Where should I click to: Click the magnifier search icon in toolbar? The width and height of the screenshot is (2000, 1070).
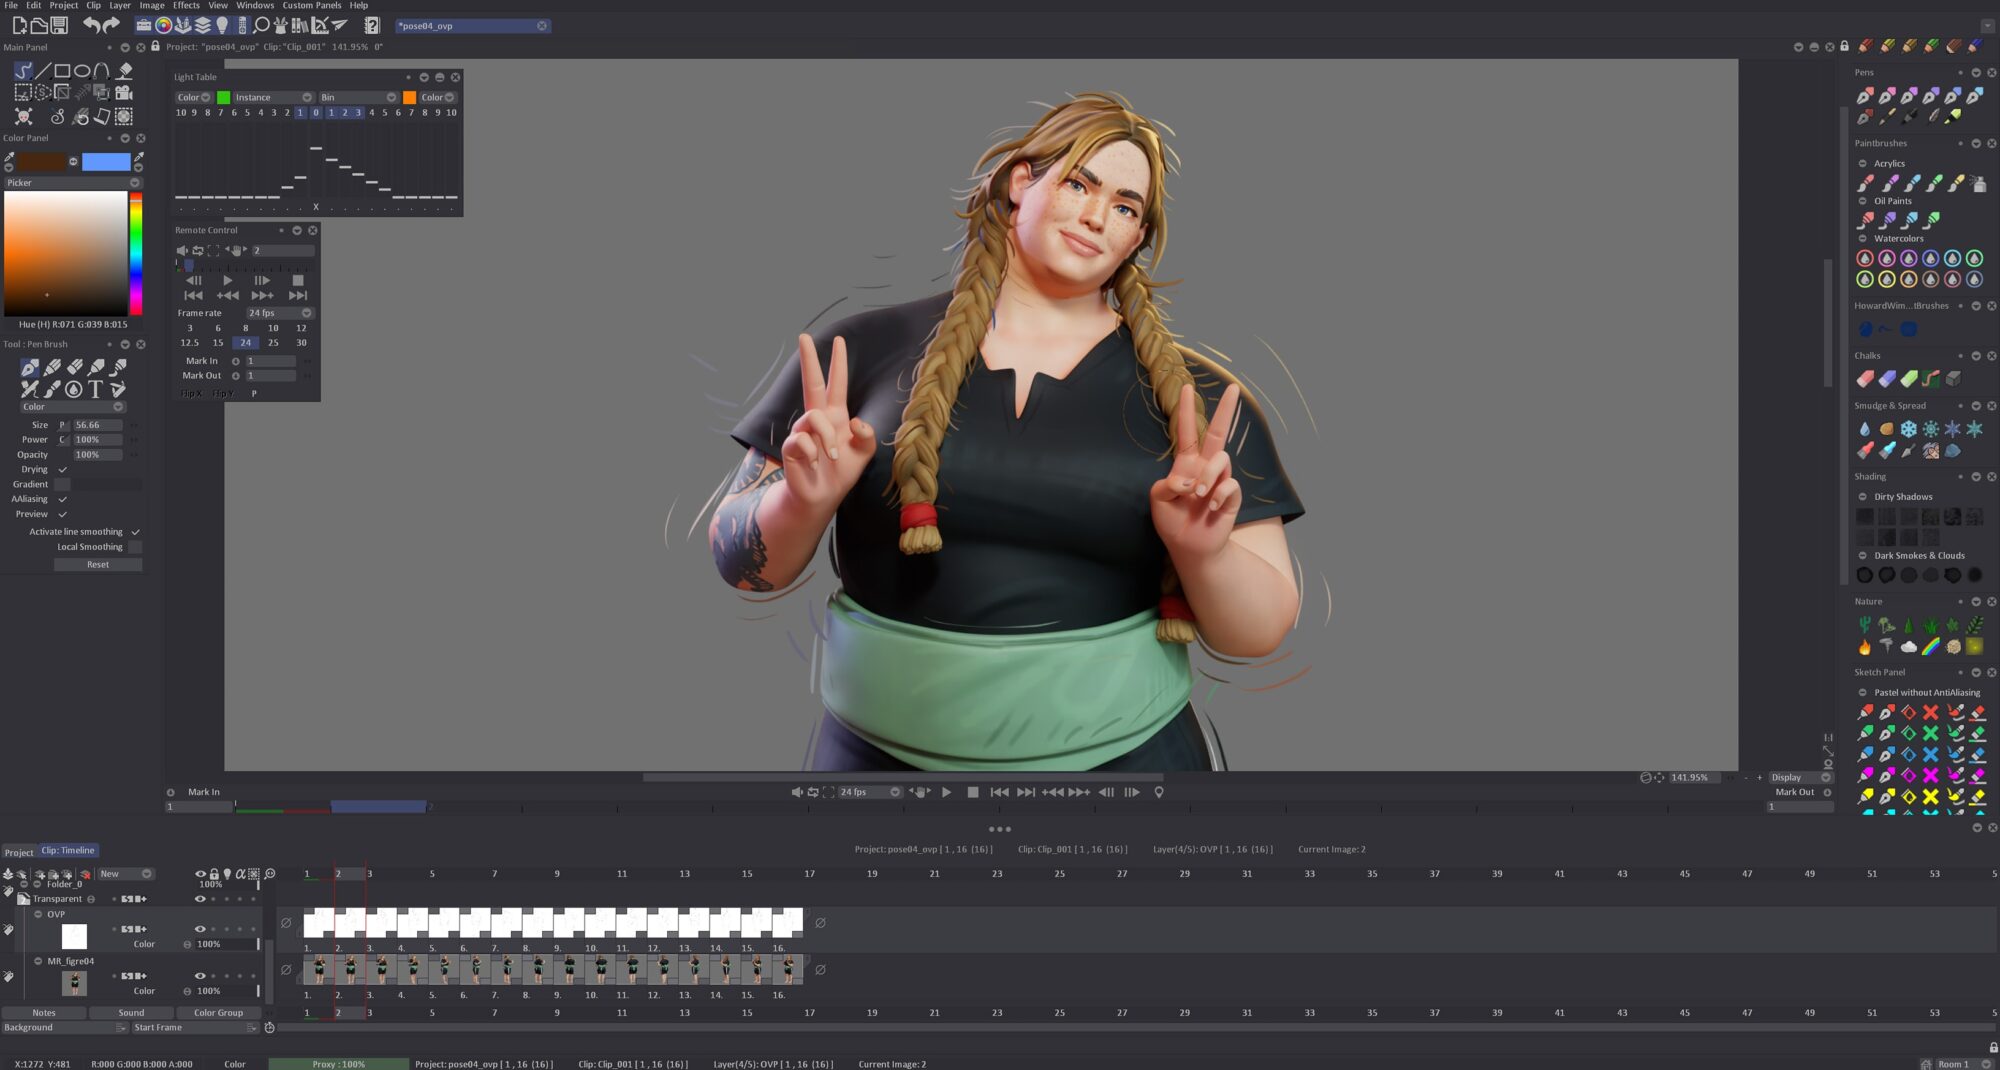(x=261, y=25)
